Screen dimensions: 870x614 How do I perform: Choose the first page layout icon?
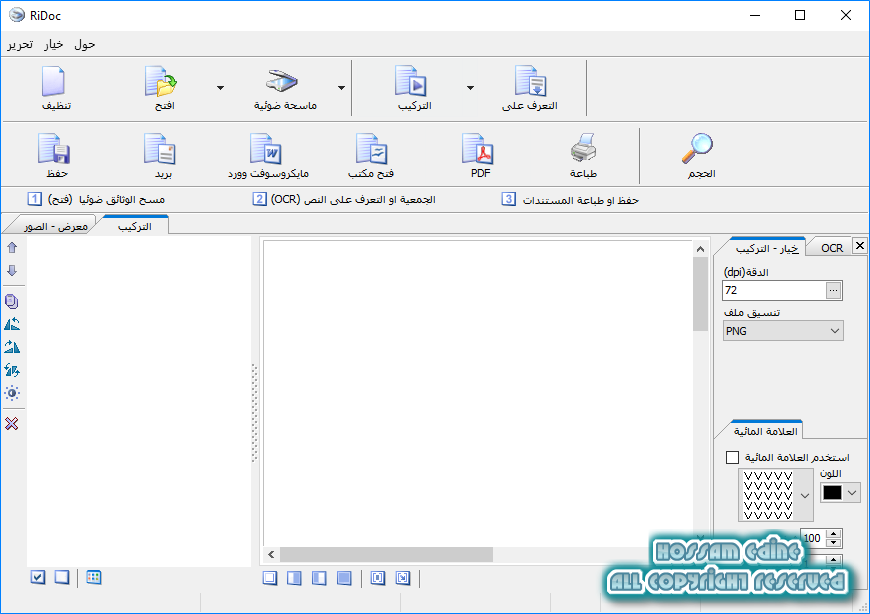(270, 579)
